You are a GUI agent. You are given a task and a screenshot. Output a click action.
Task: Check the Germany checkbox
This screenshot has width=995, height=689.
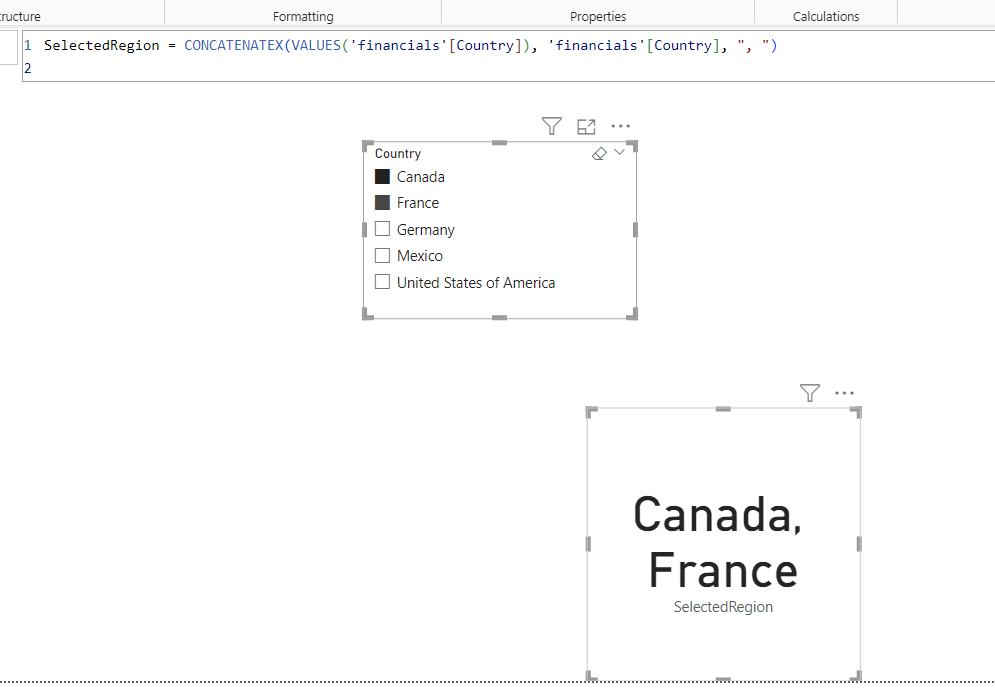(382, 228)
